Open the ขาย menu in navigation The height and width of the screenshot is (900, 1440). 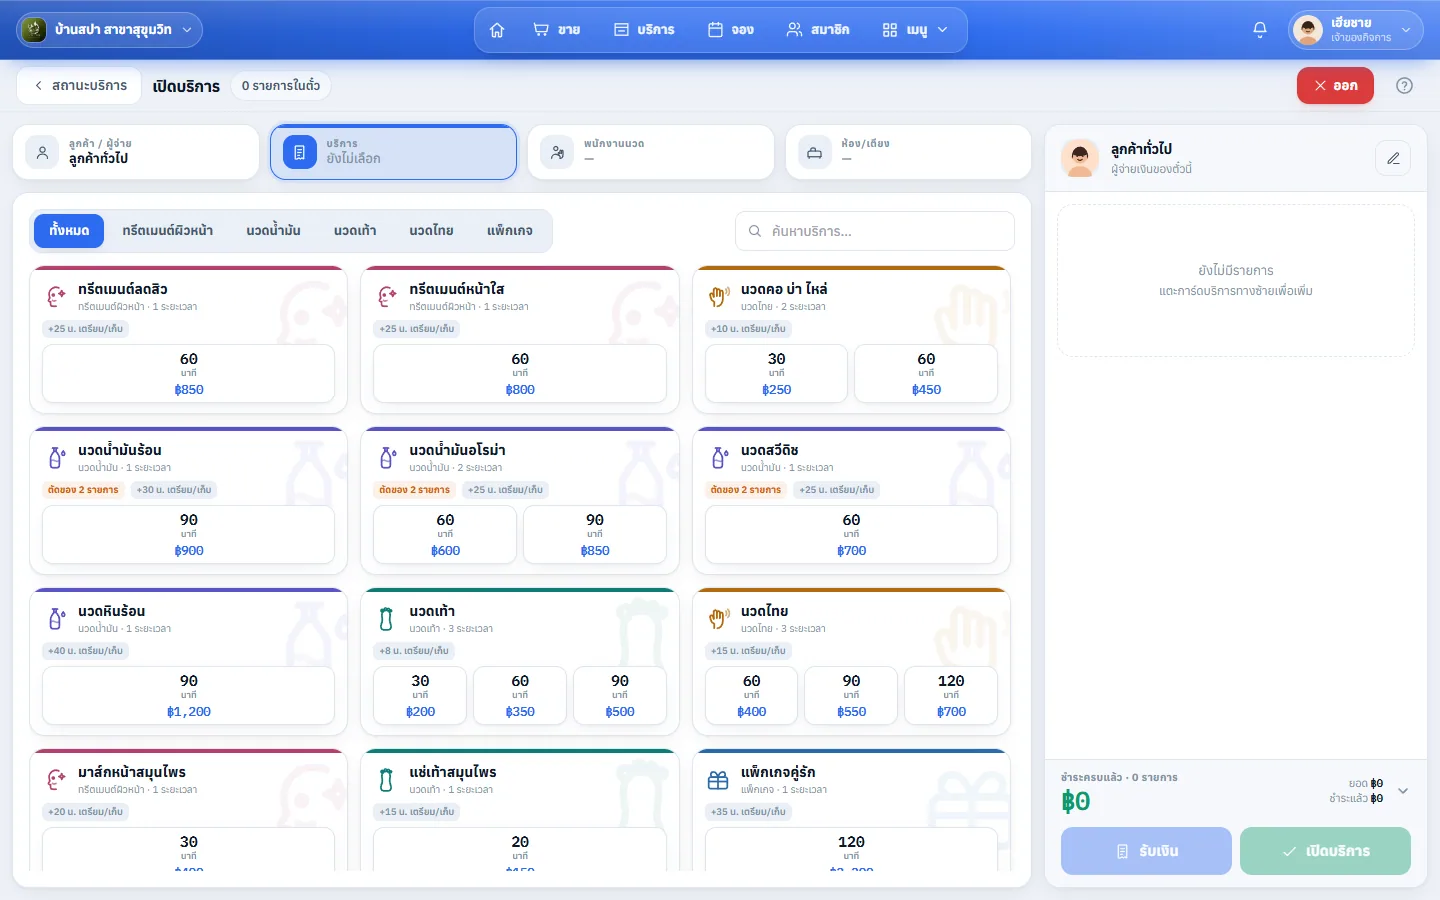point(557,30)
